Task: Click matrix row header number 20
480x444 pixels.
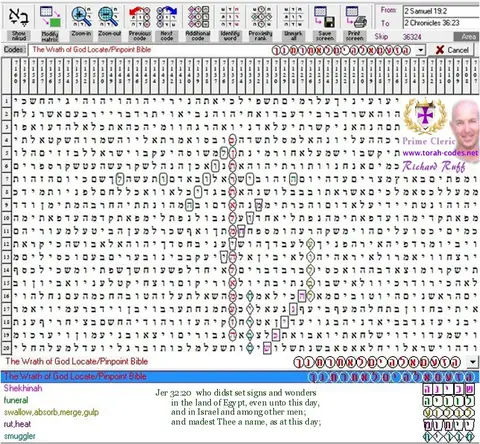Action: pos(6,348)
